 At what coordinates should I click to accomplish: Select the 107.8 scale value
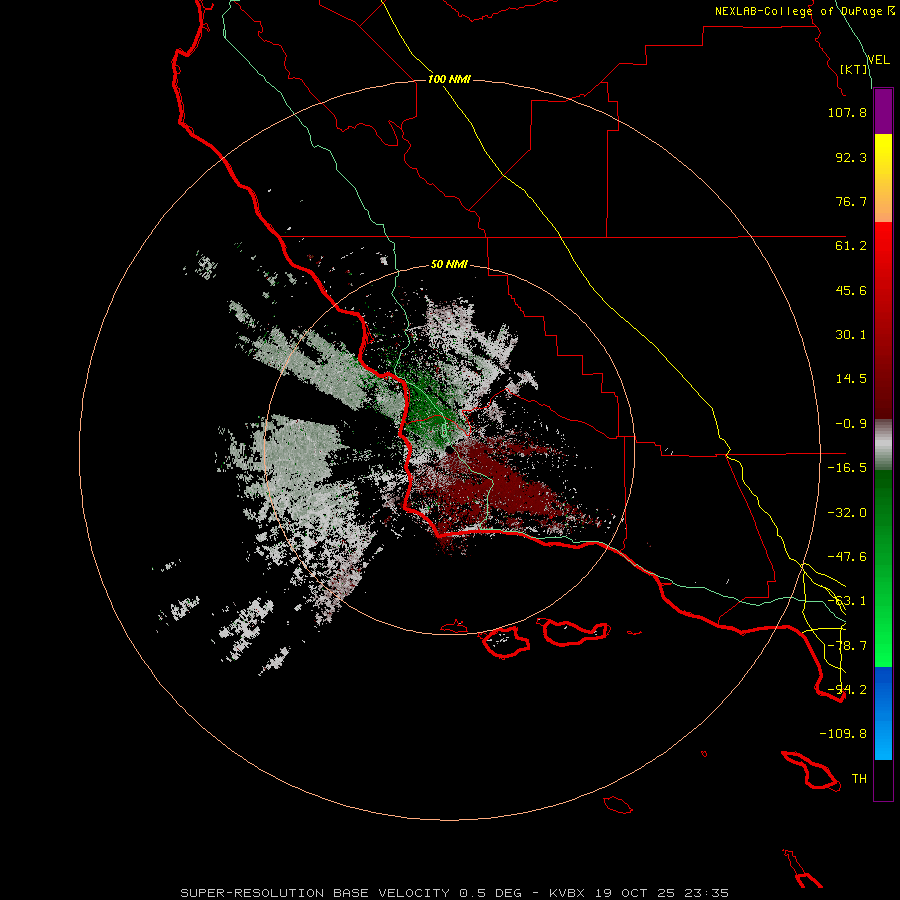coord(847,112)
